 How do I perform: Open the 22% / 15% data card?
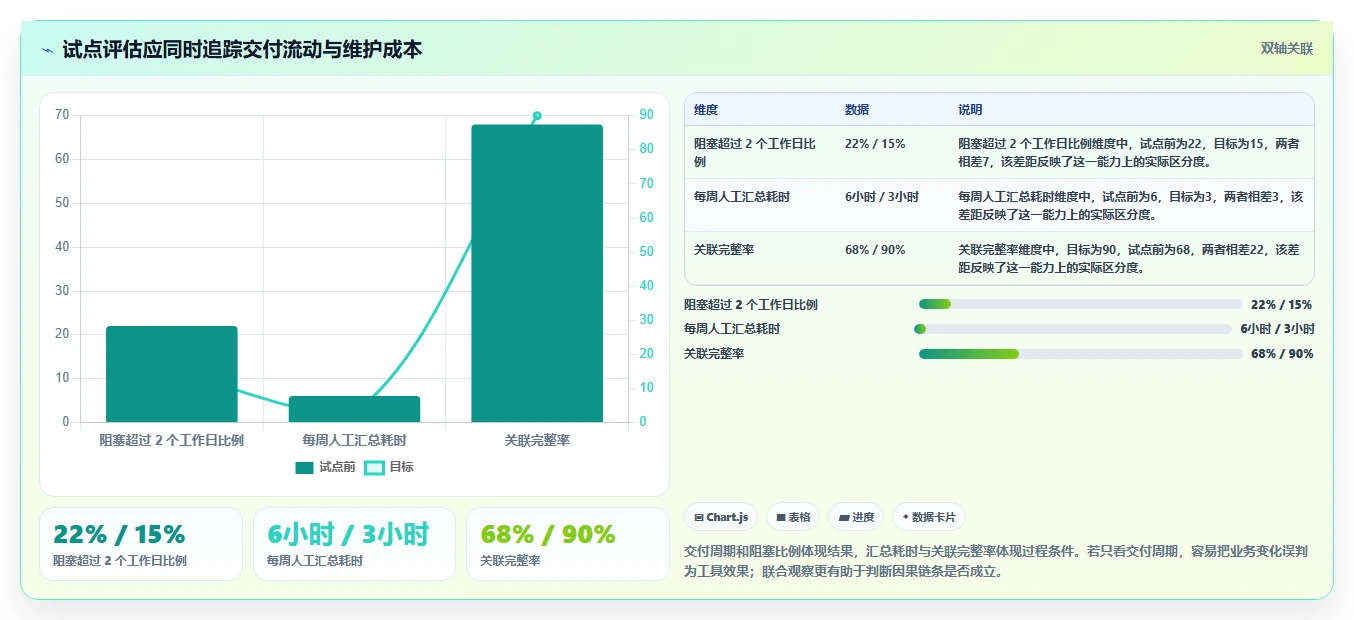click(x=141, y=544)
